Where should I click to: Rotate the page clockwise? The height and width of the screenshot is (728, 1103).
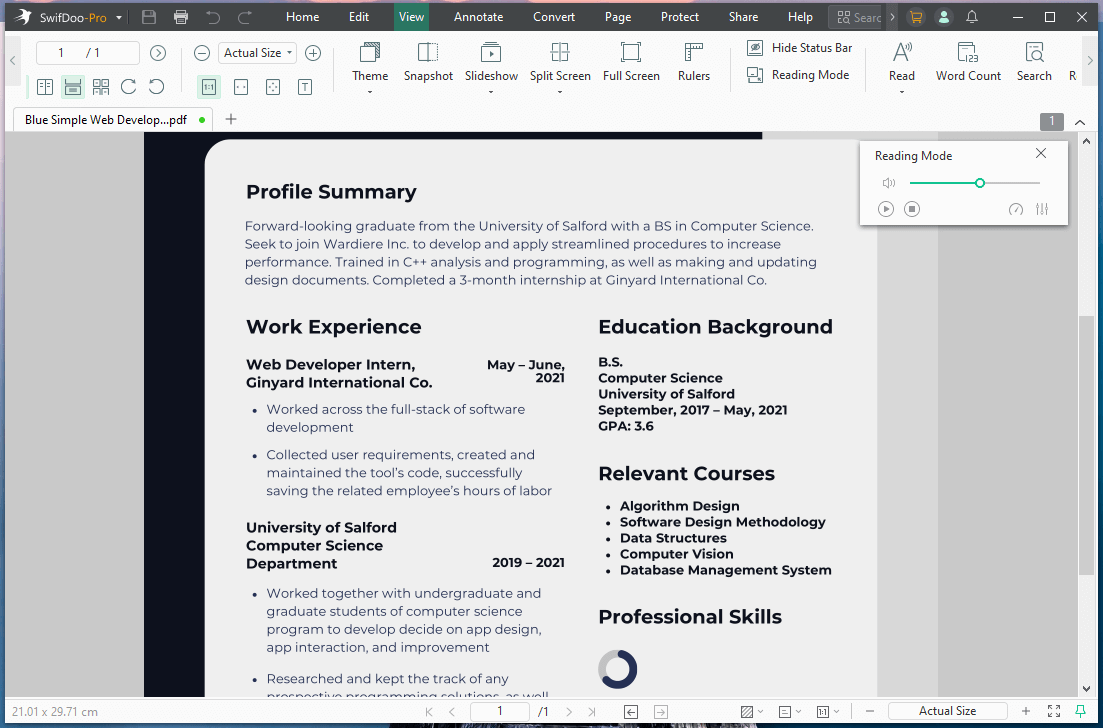(128, 87)
